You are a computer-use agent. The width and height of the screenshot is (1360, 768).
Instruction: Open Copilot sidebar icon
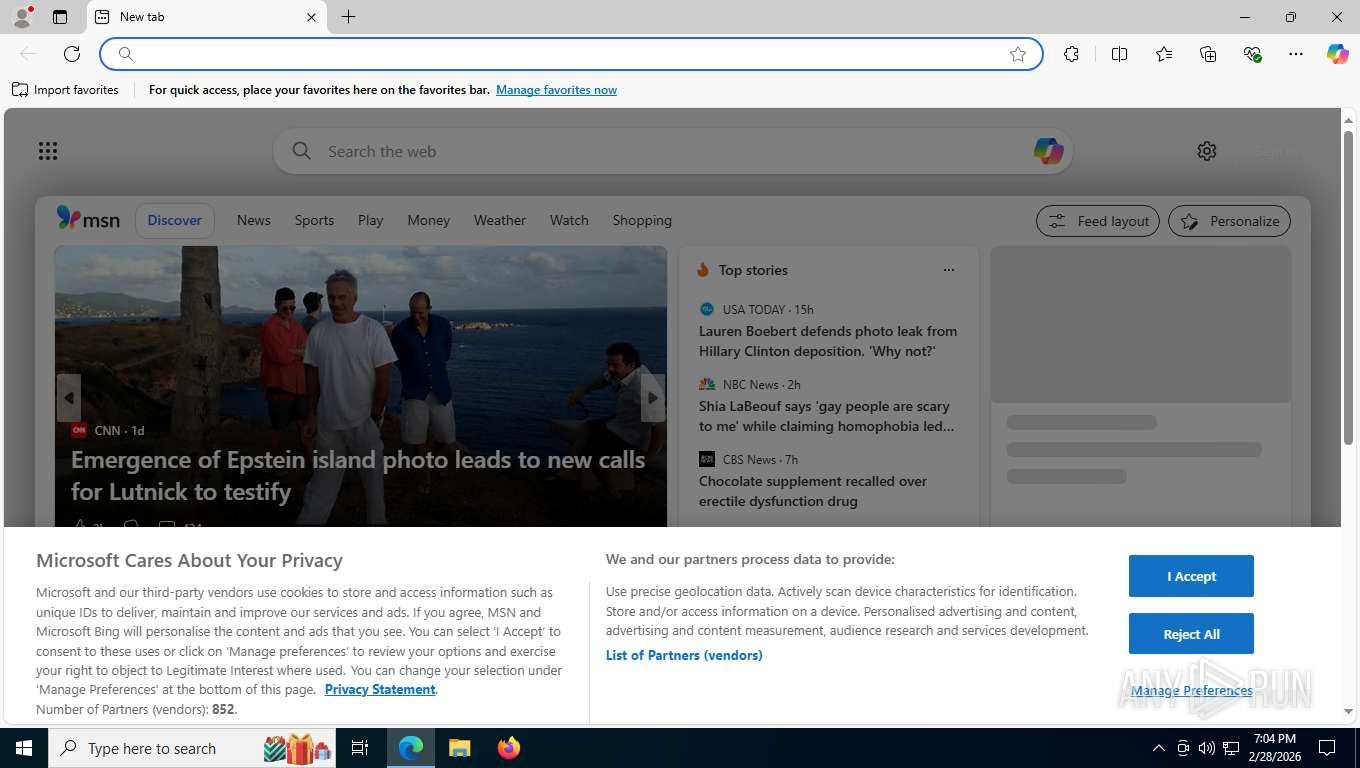click(x=1338, y=54)
